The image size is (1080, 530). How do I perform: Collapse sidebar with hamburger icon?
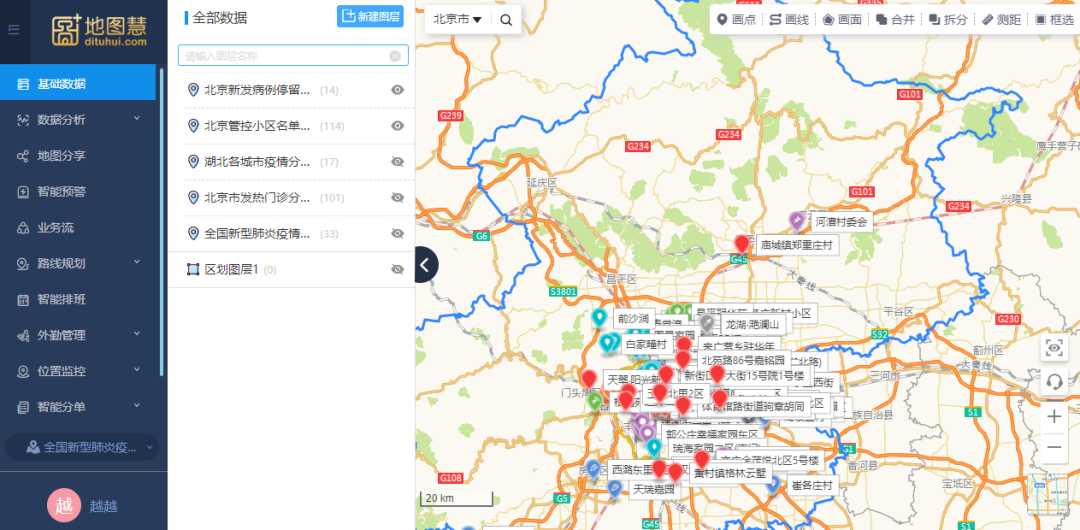(x=14, y=30)
